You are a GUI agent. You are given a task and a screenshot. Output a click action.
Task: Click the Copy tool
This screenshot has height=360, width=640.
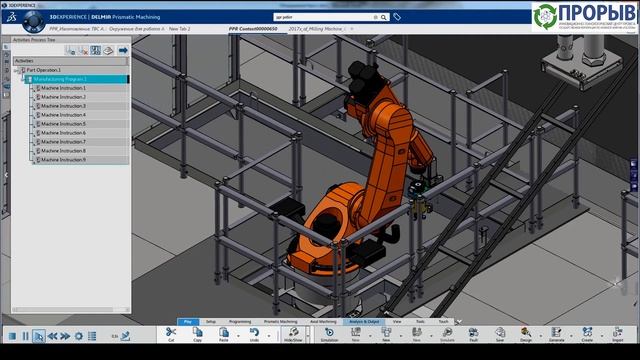[x=198, y=334]
